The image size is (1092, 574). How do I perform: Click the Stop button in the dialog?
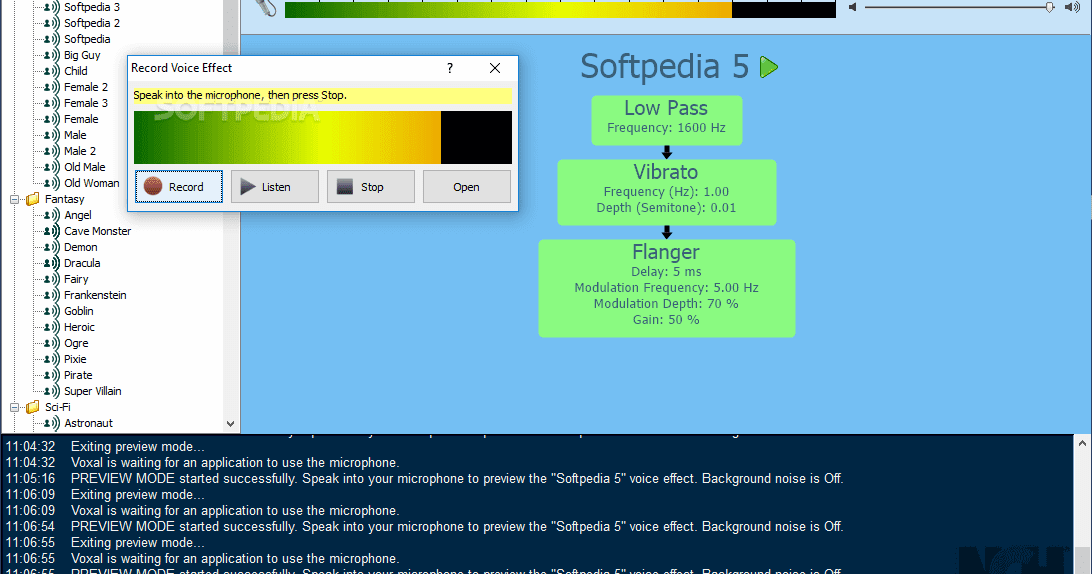click(x=370, y=187)
